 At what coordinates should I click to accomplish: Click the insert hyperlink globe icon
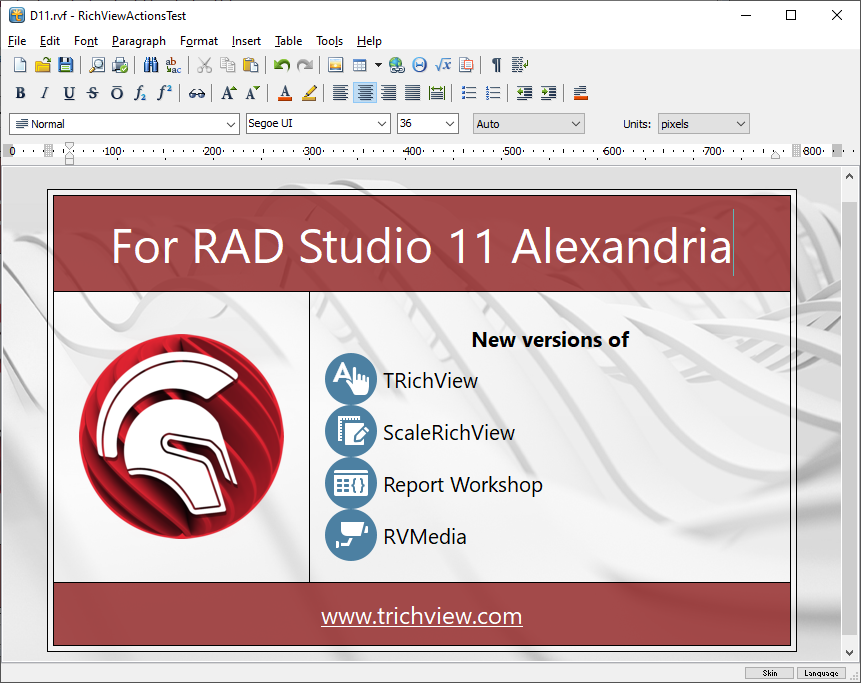click(x=397, y=66)
